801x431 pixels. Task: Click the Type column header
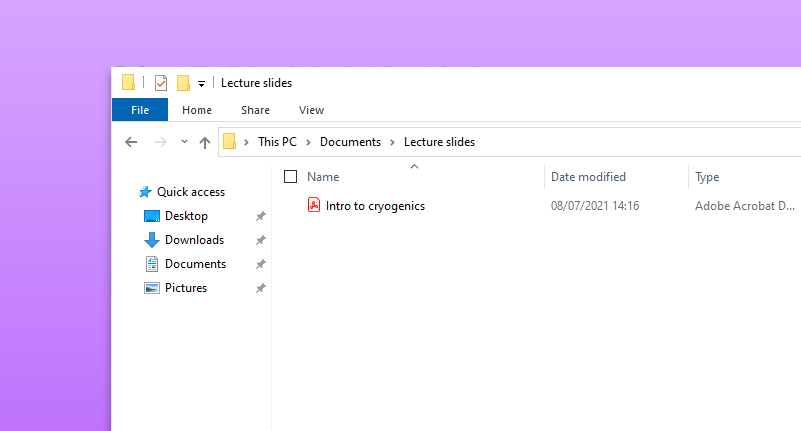pos(707,177)
